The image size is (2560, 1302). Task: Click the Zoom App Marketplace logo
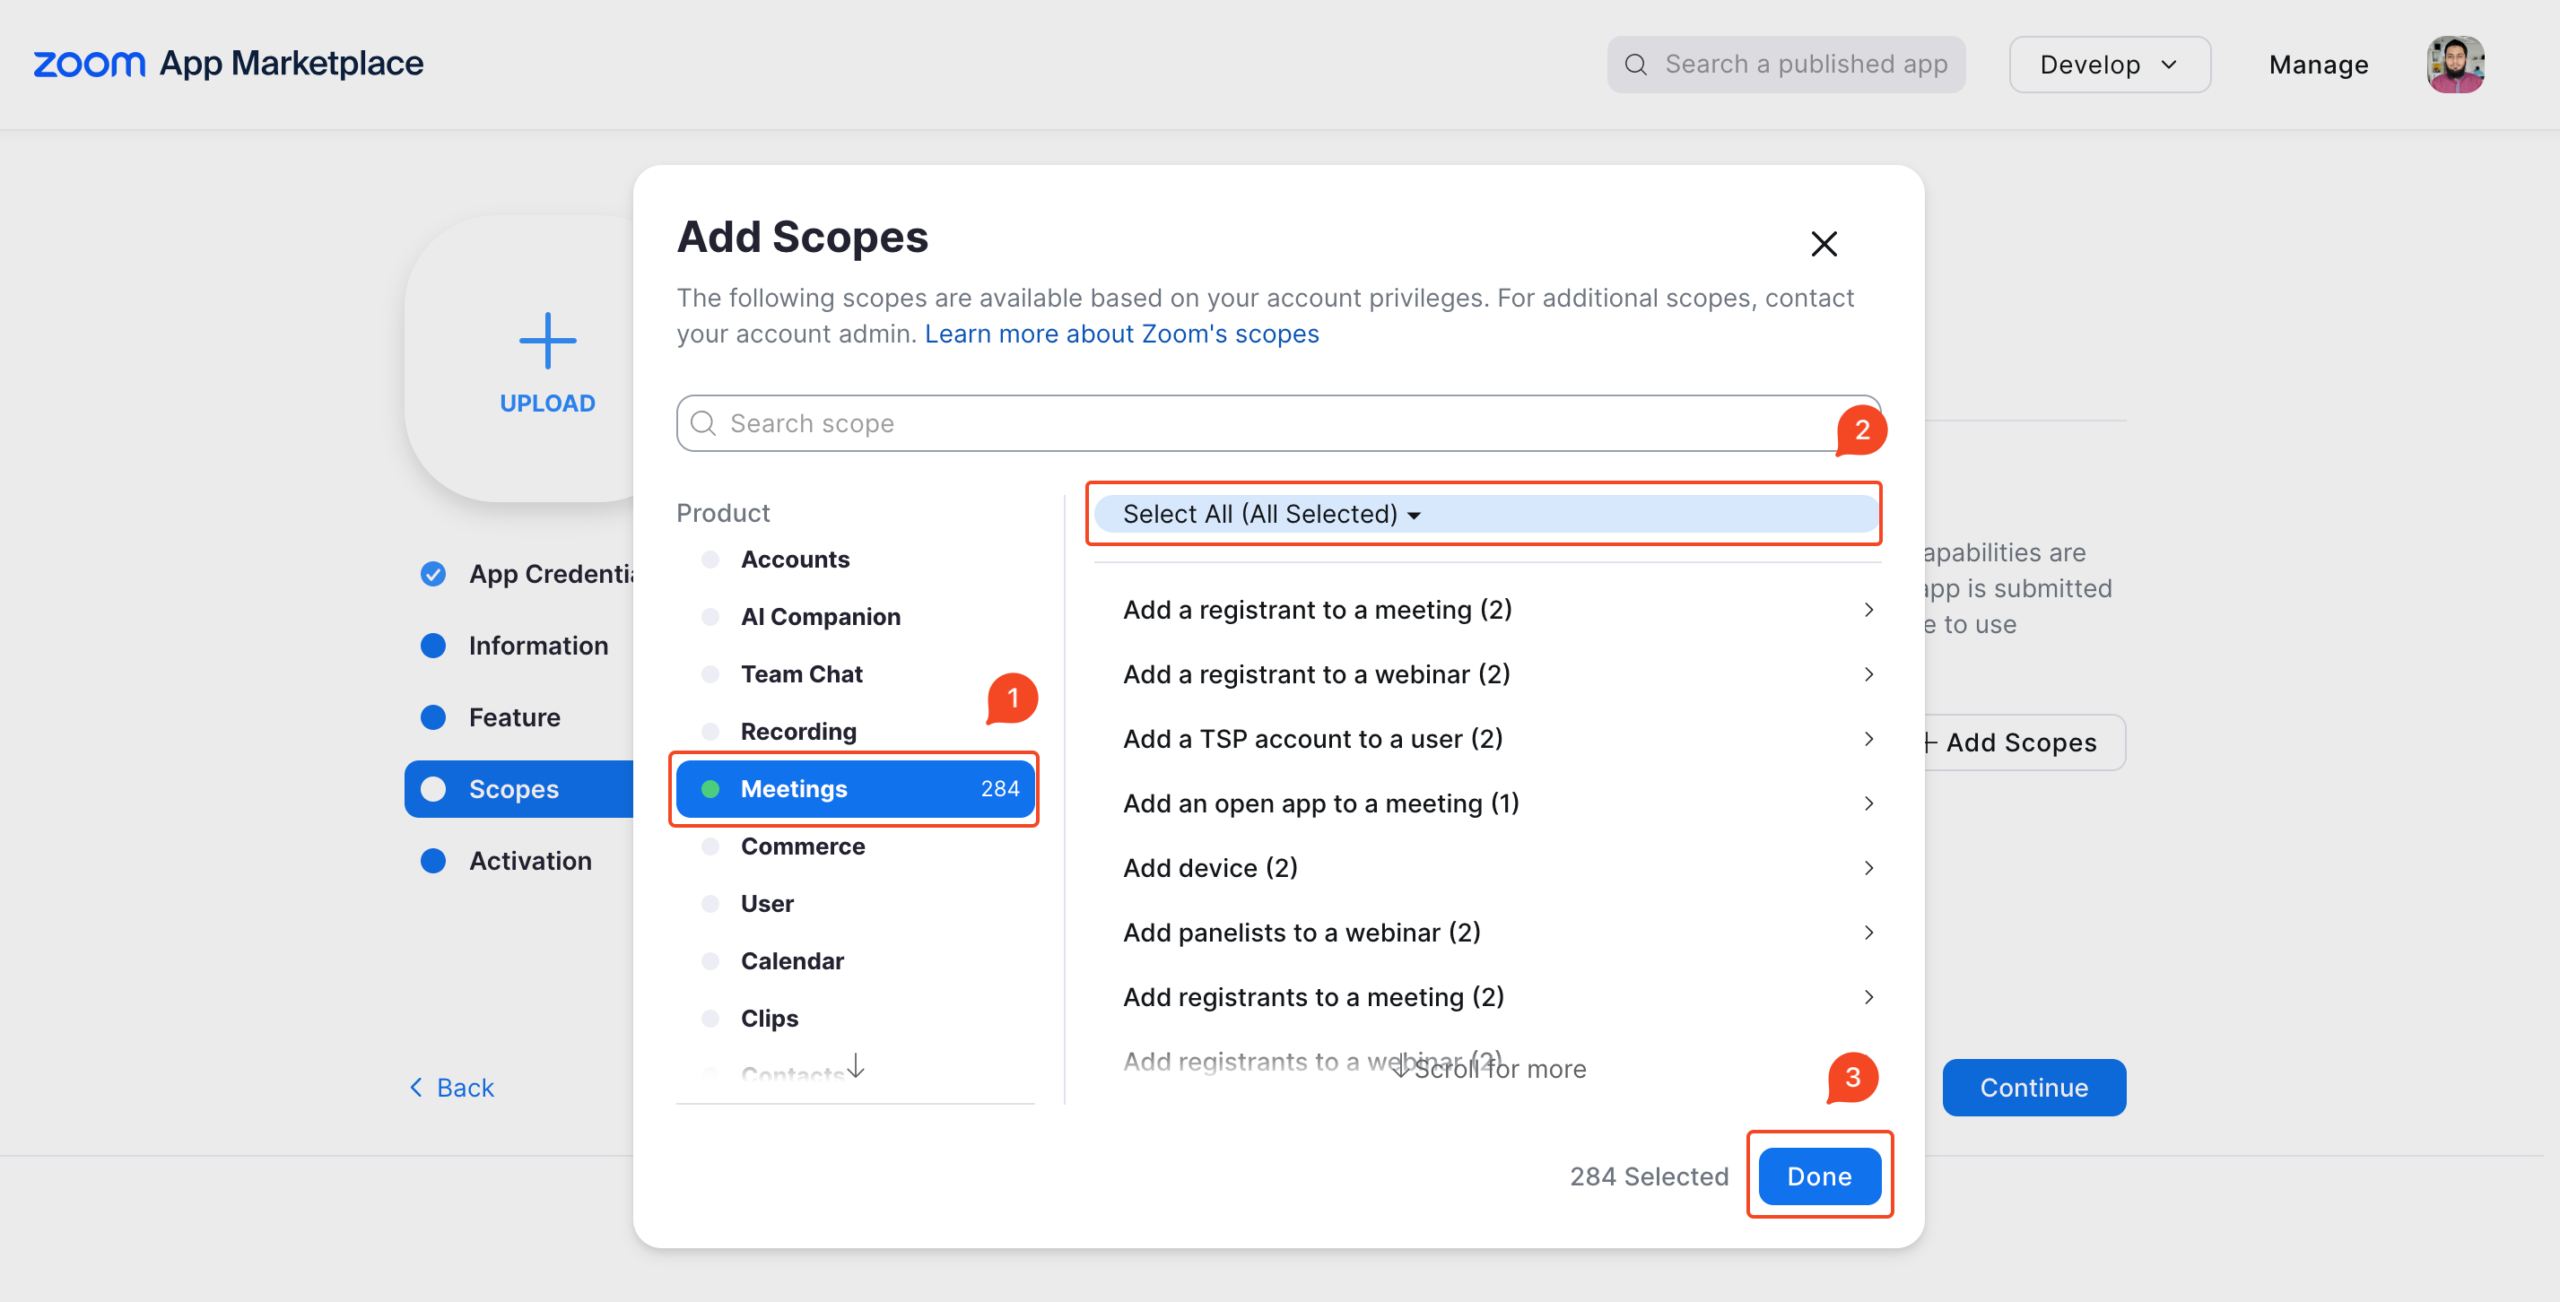pyautogui.click(x=228, y=64)
